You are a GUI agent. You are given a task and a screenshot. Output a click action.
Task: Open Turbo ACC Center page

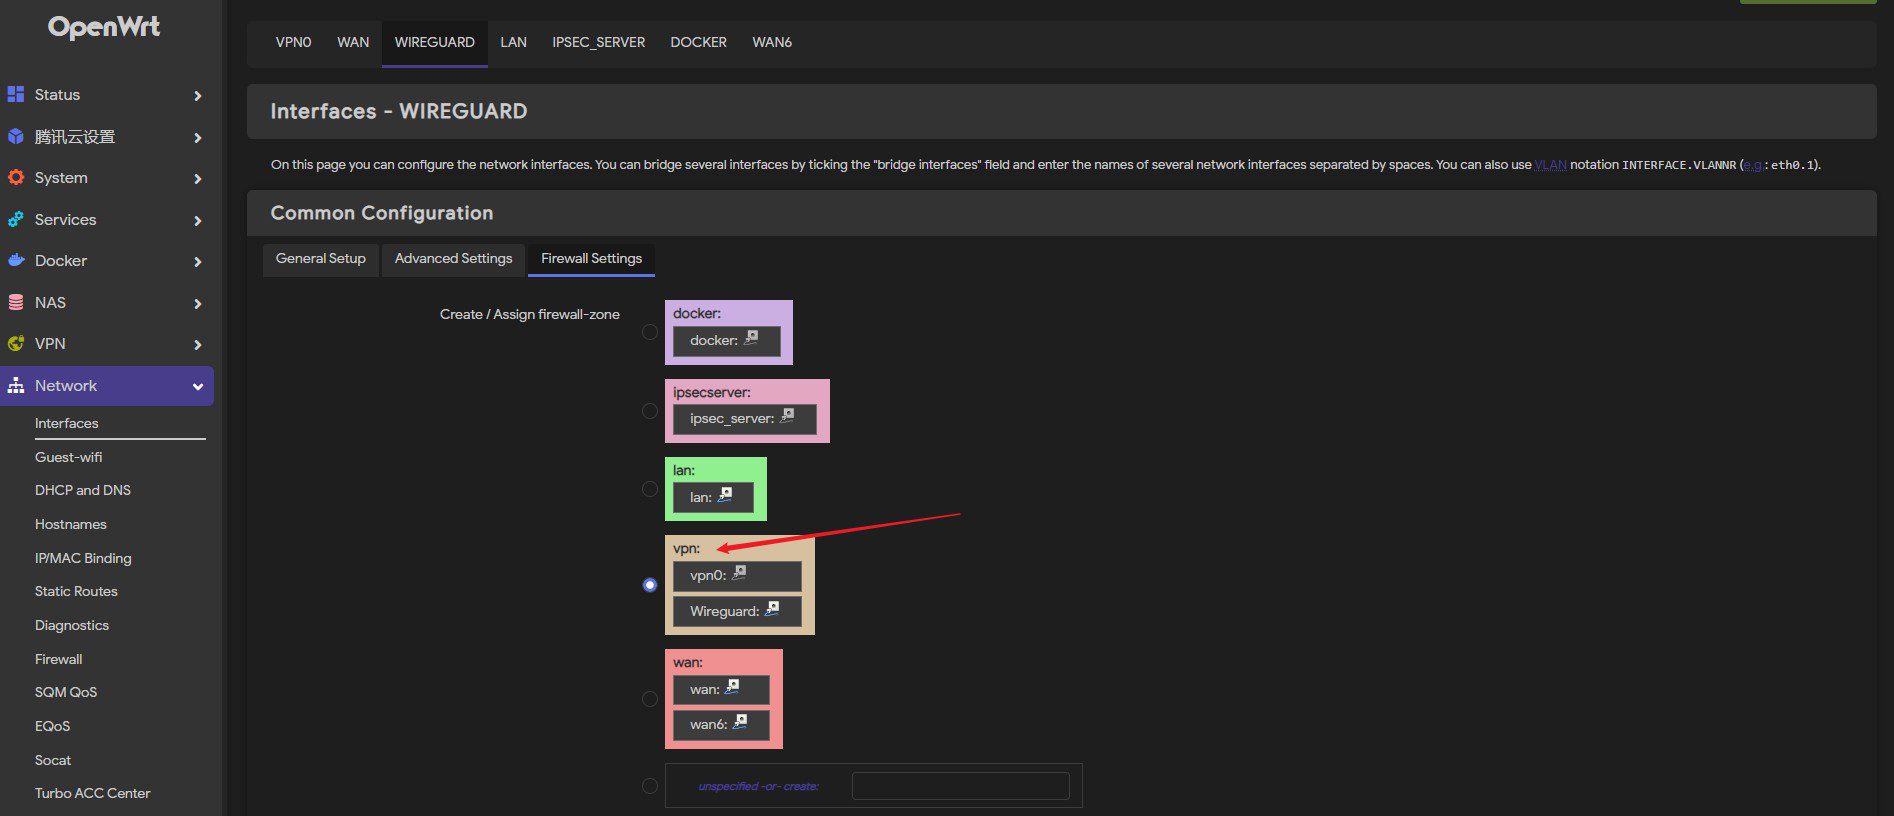coord(93,793)
